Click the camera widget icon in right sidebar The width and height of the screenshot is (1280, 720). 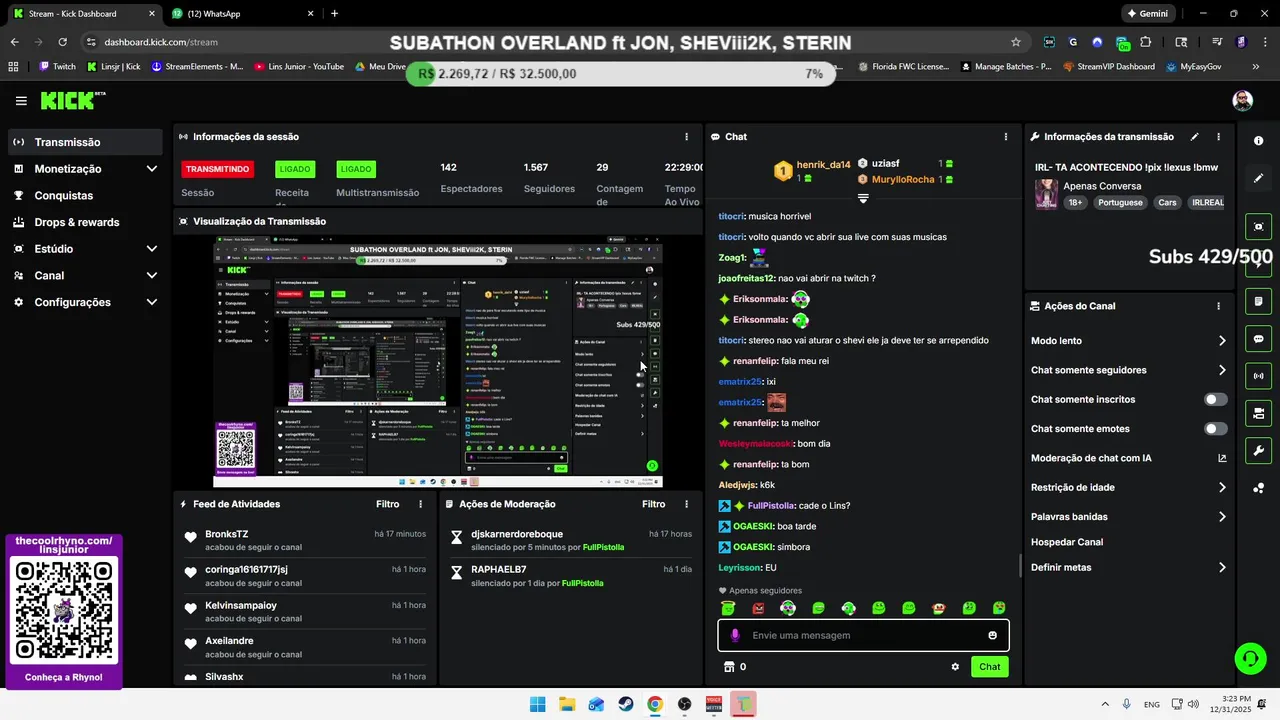1258,413
